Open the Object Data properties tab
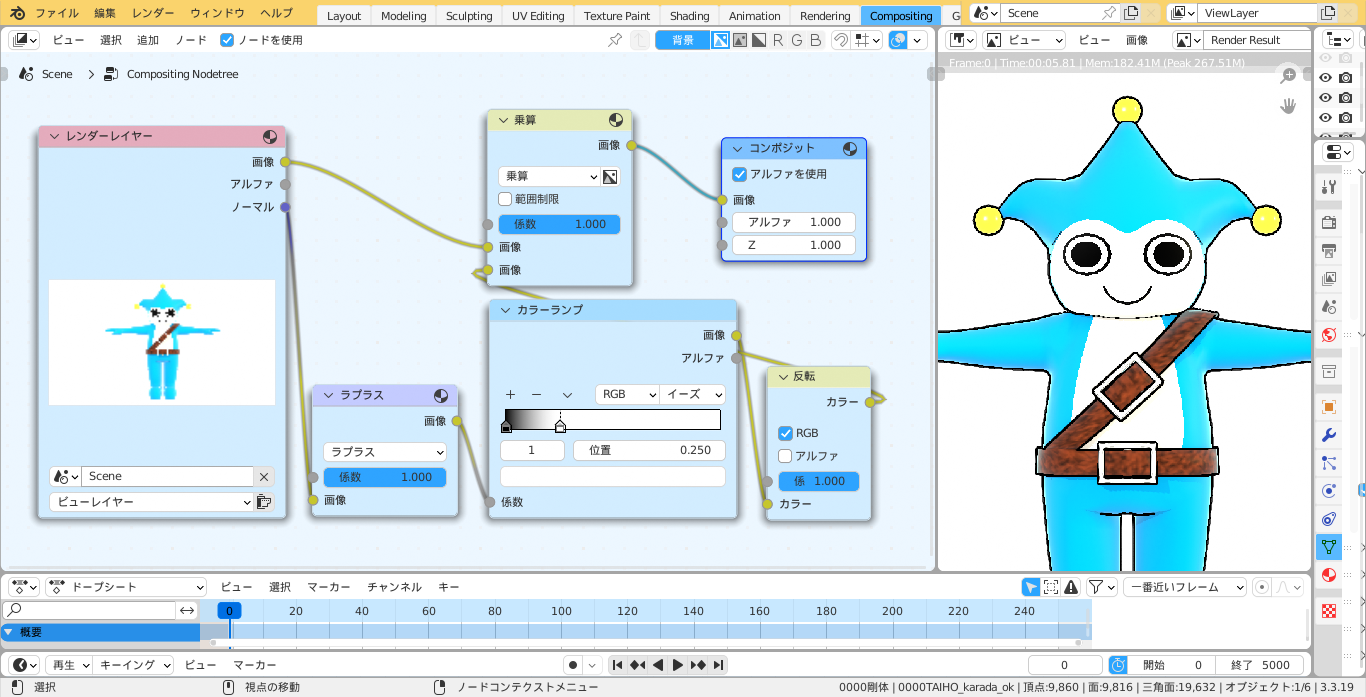The image size is (1366, 697). pos(1329,547)
